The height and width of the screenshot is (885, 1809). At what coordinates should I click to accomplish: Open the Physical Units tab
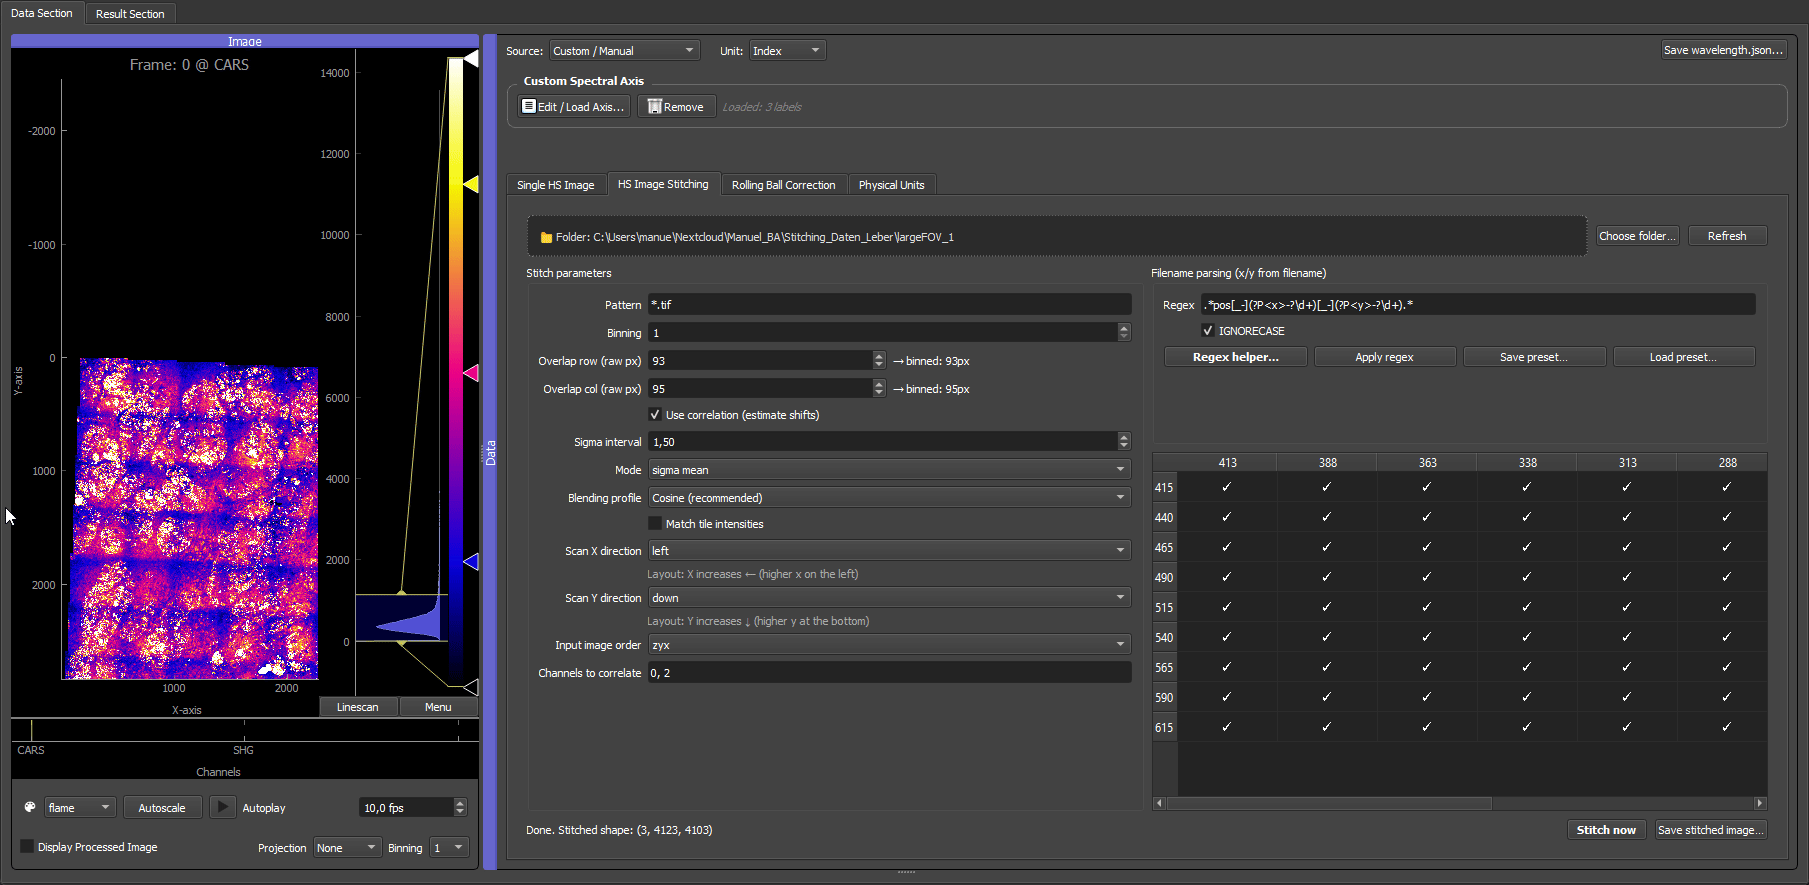tap(891, 185)
